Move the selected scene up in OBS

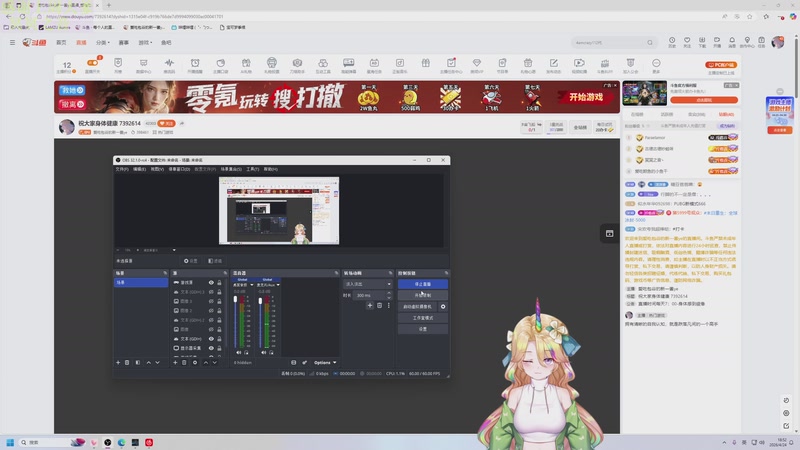(x=148, y=362)
